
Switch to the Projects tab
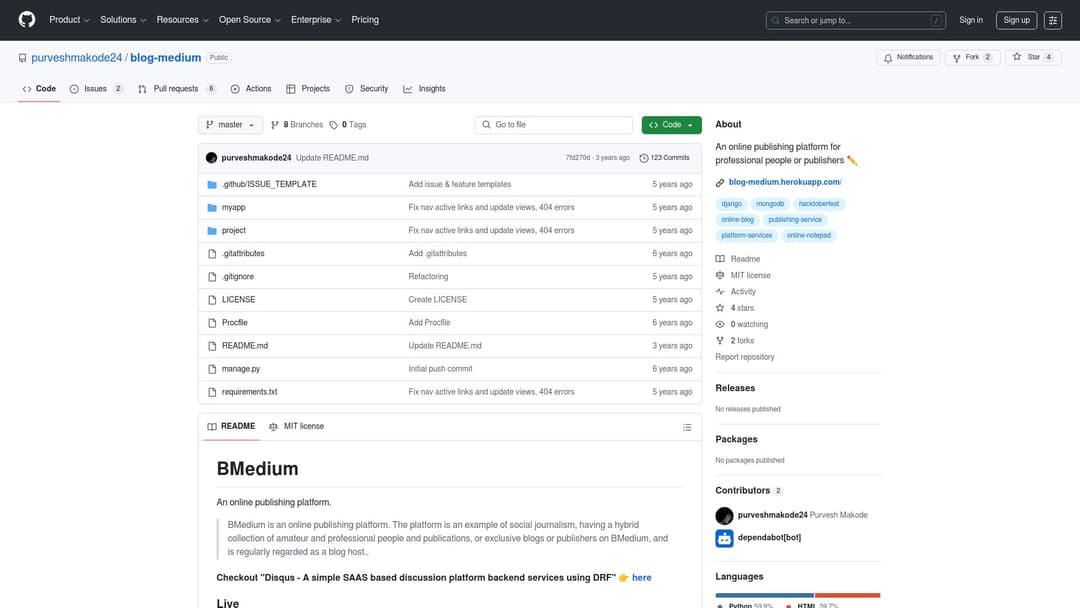(308, 89)
